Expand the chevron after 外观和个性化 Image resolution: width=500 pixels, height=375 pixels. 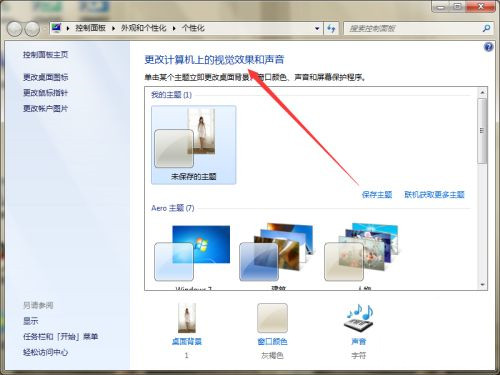click(x=174, y=29)
